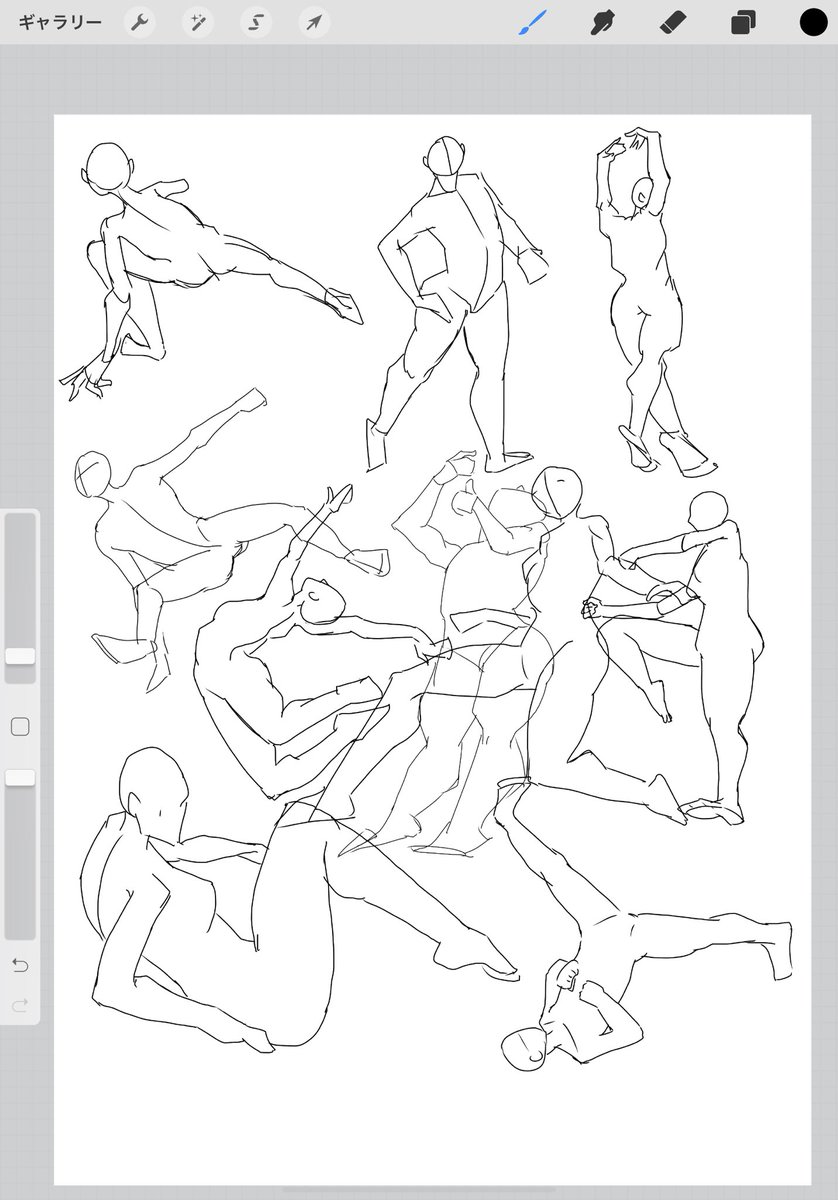
Task: Tap the square modify button in sidebar
Action: point(20,727)
